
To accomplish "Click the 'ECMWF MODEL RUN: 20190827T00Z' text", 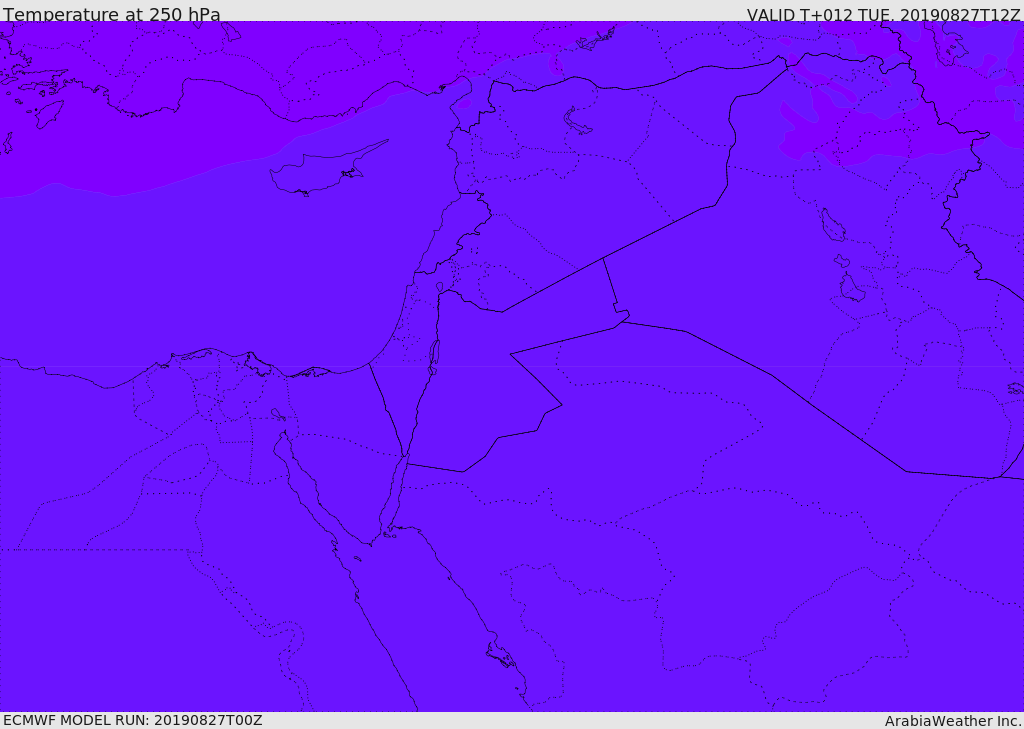I will point(133,720).
